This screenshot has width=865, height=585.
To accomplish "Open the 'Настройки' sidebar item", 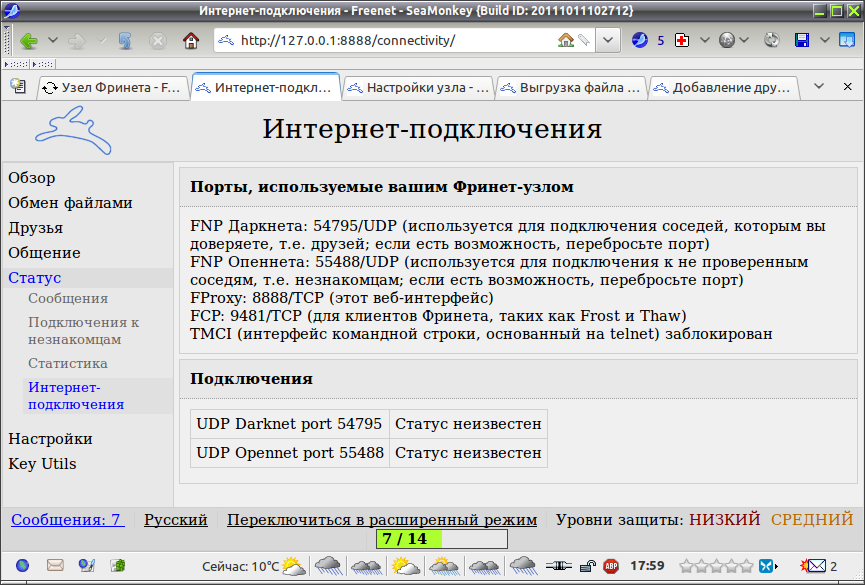I will pyautogui.click(x=50, y=439).
